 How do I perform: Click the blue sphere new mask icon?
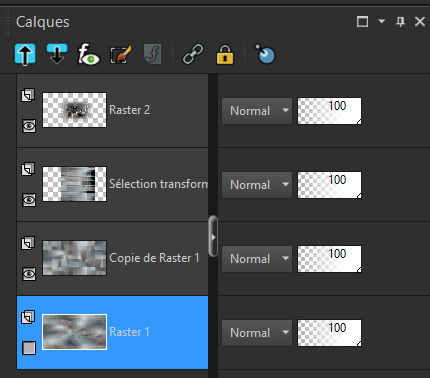point(265,54)
